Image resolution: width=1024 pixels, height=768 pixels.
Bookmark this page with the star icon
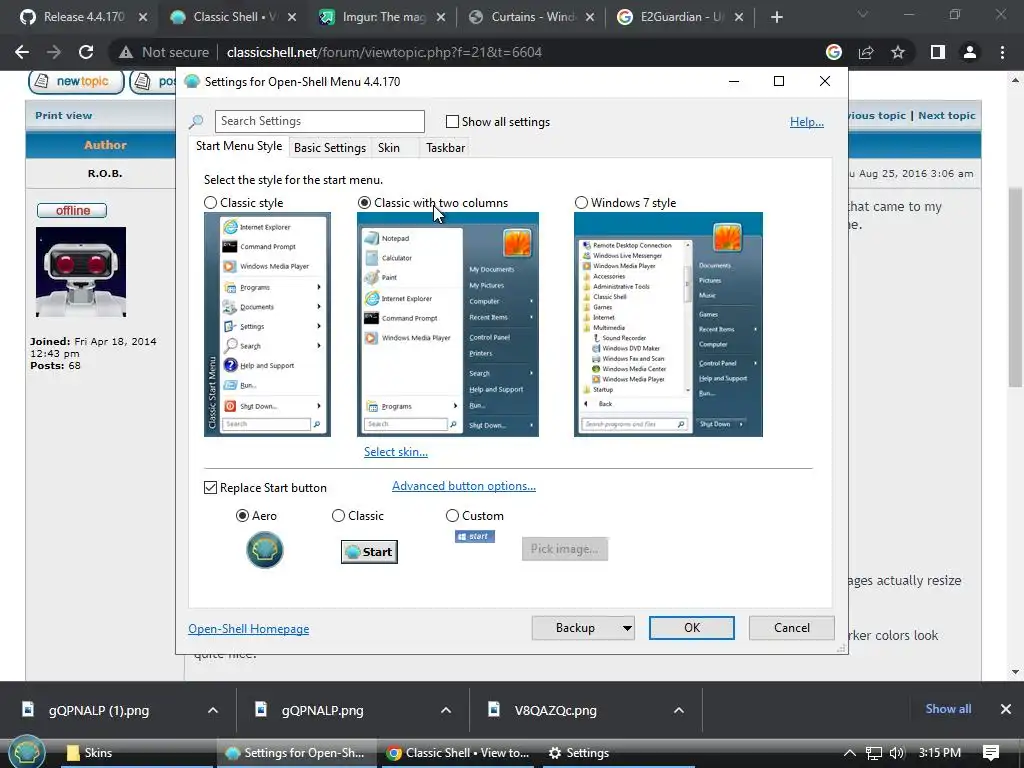(898, 52)
